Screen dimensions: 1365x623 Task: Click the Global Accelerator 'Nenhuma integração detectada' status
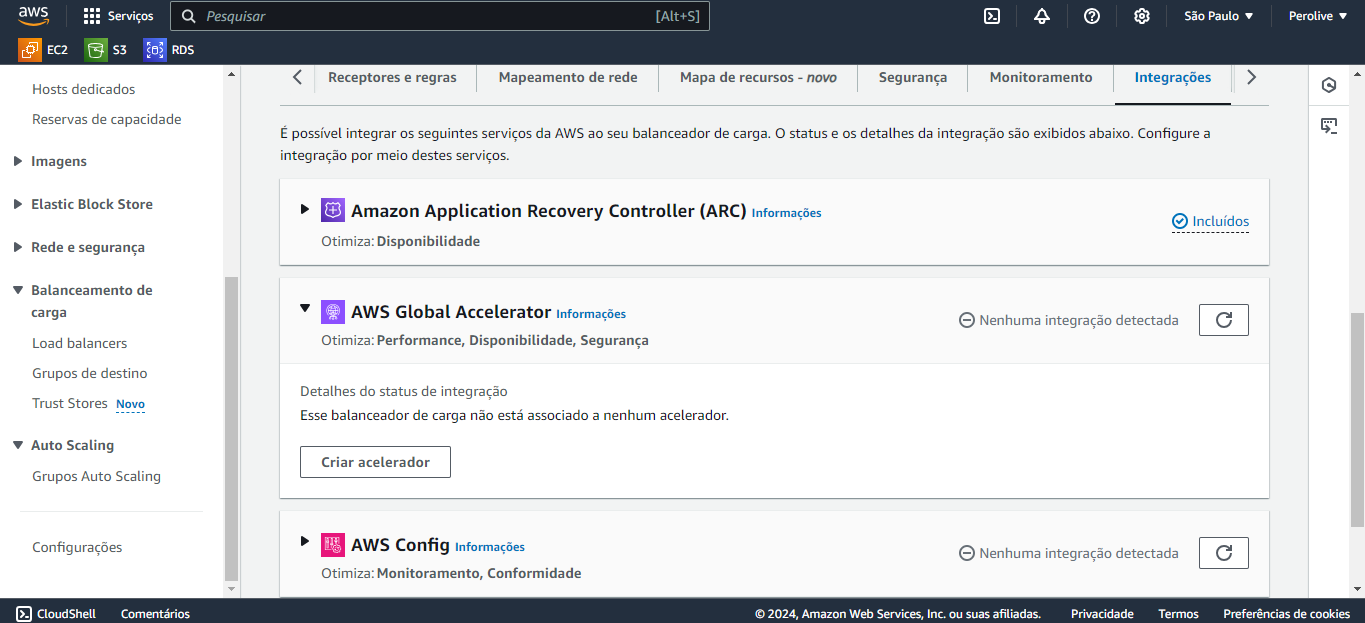click(1069, 320)
